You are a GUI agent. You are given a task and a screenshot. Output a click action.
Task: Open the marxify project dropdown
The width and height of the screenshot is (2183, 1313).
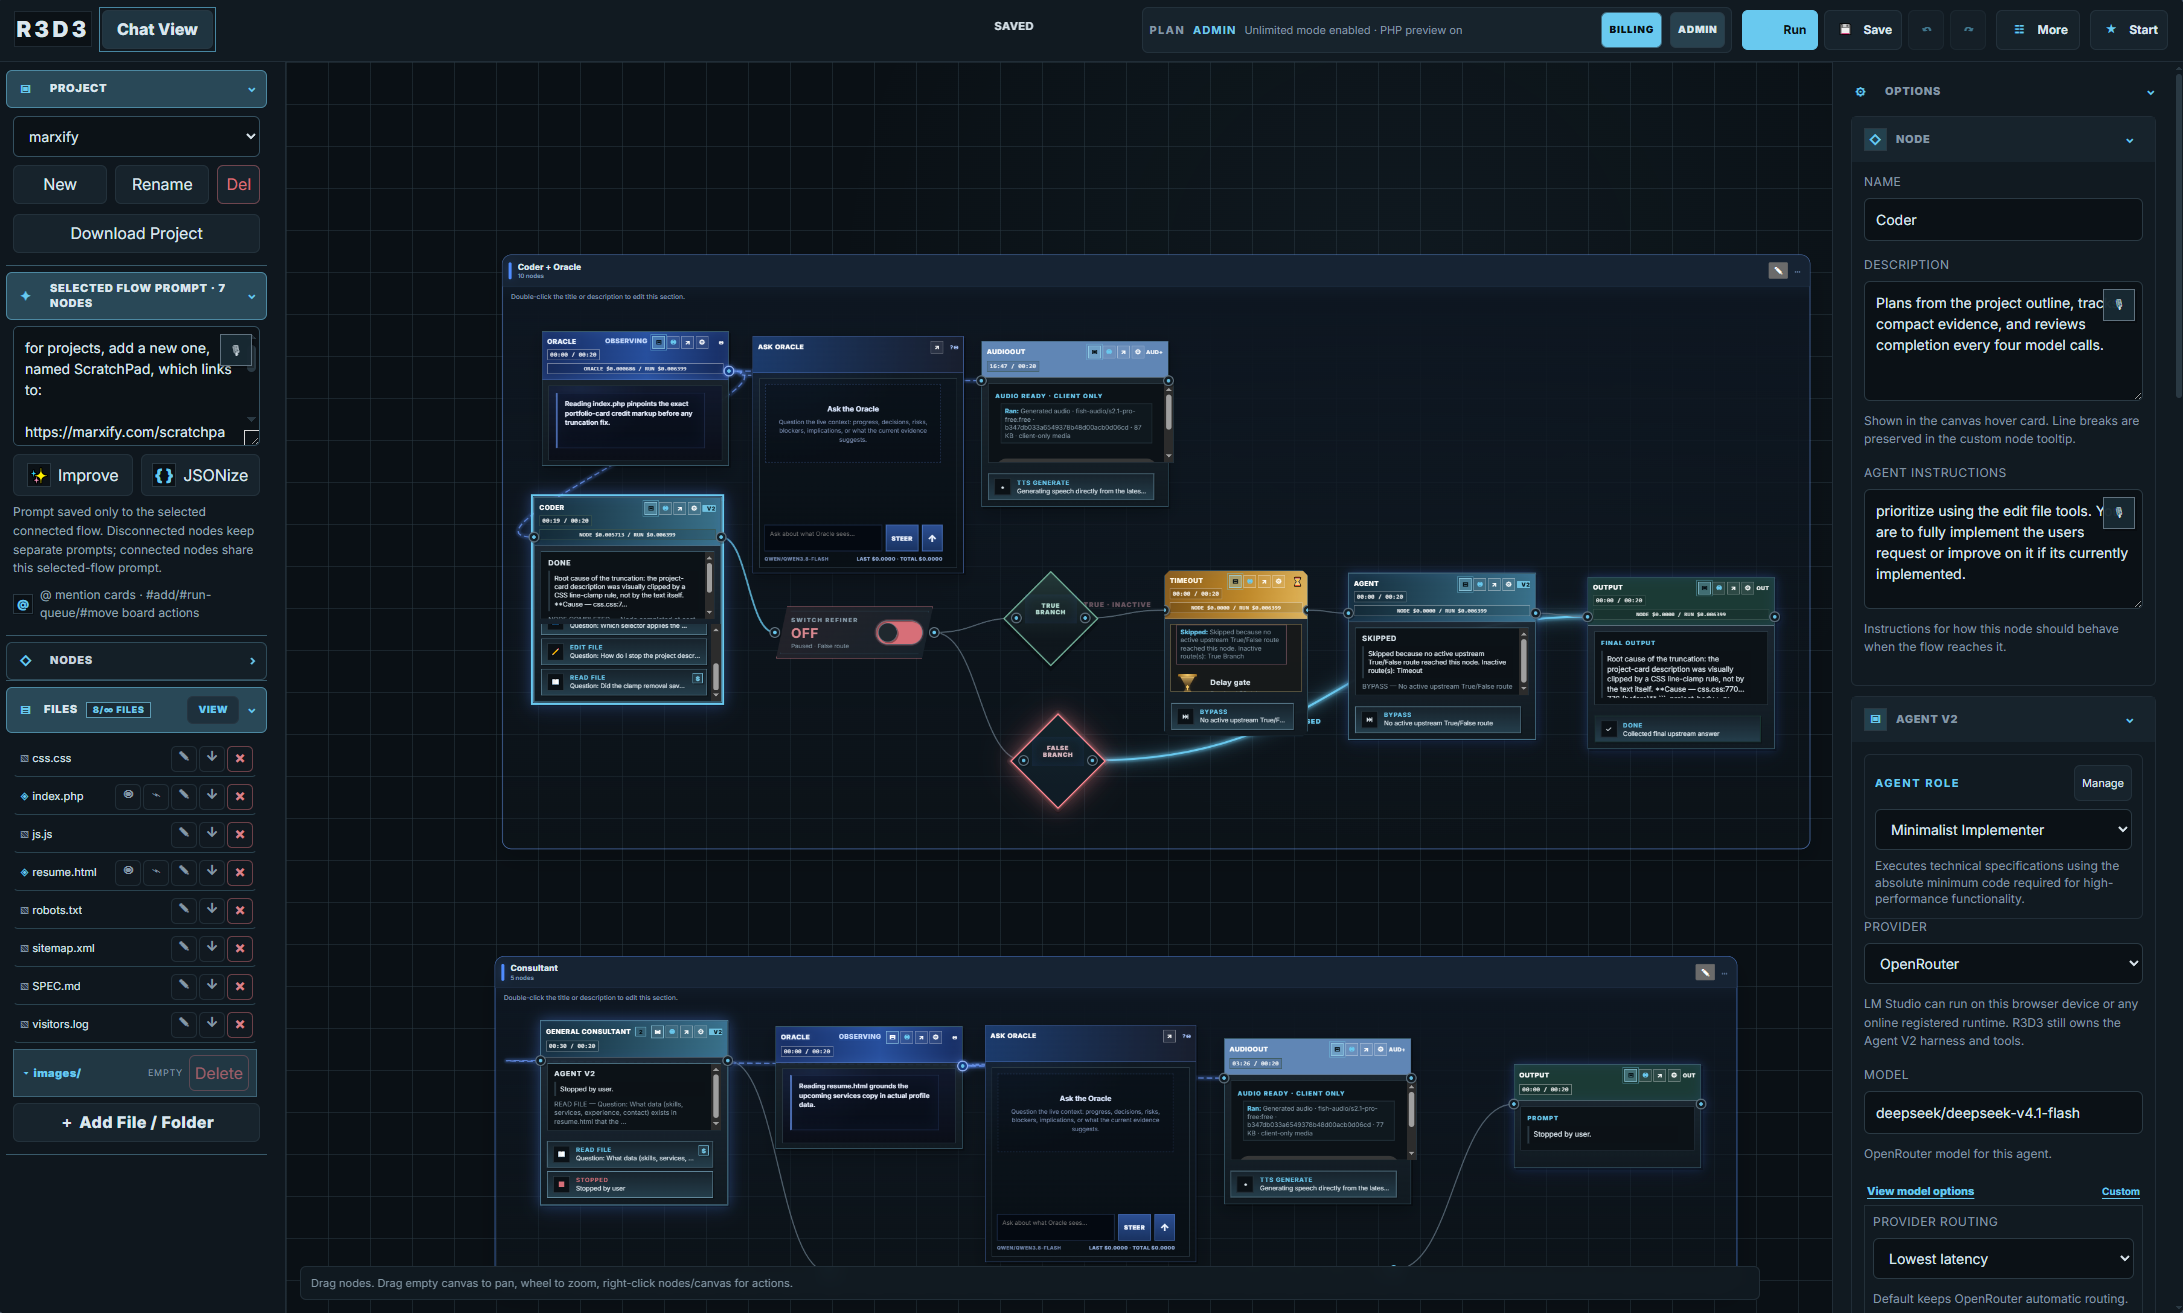point(136,137)
